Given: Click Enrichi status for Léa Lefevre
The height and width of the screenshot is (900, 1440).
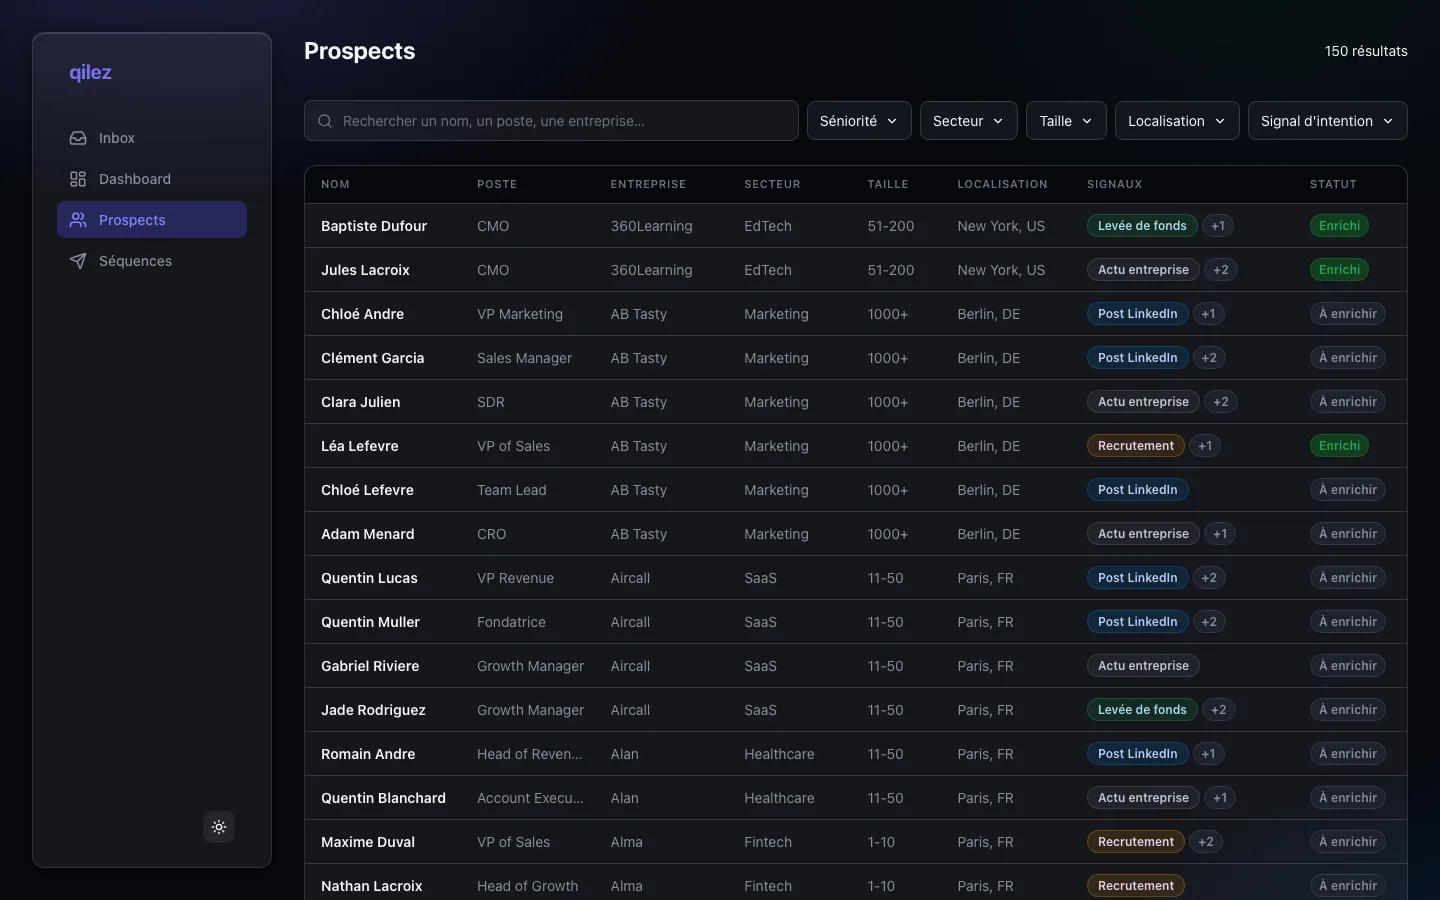Looking at the screenshot, I should (1339, 446).
